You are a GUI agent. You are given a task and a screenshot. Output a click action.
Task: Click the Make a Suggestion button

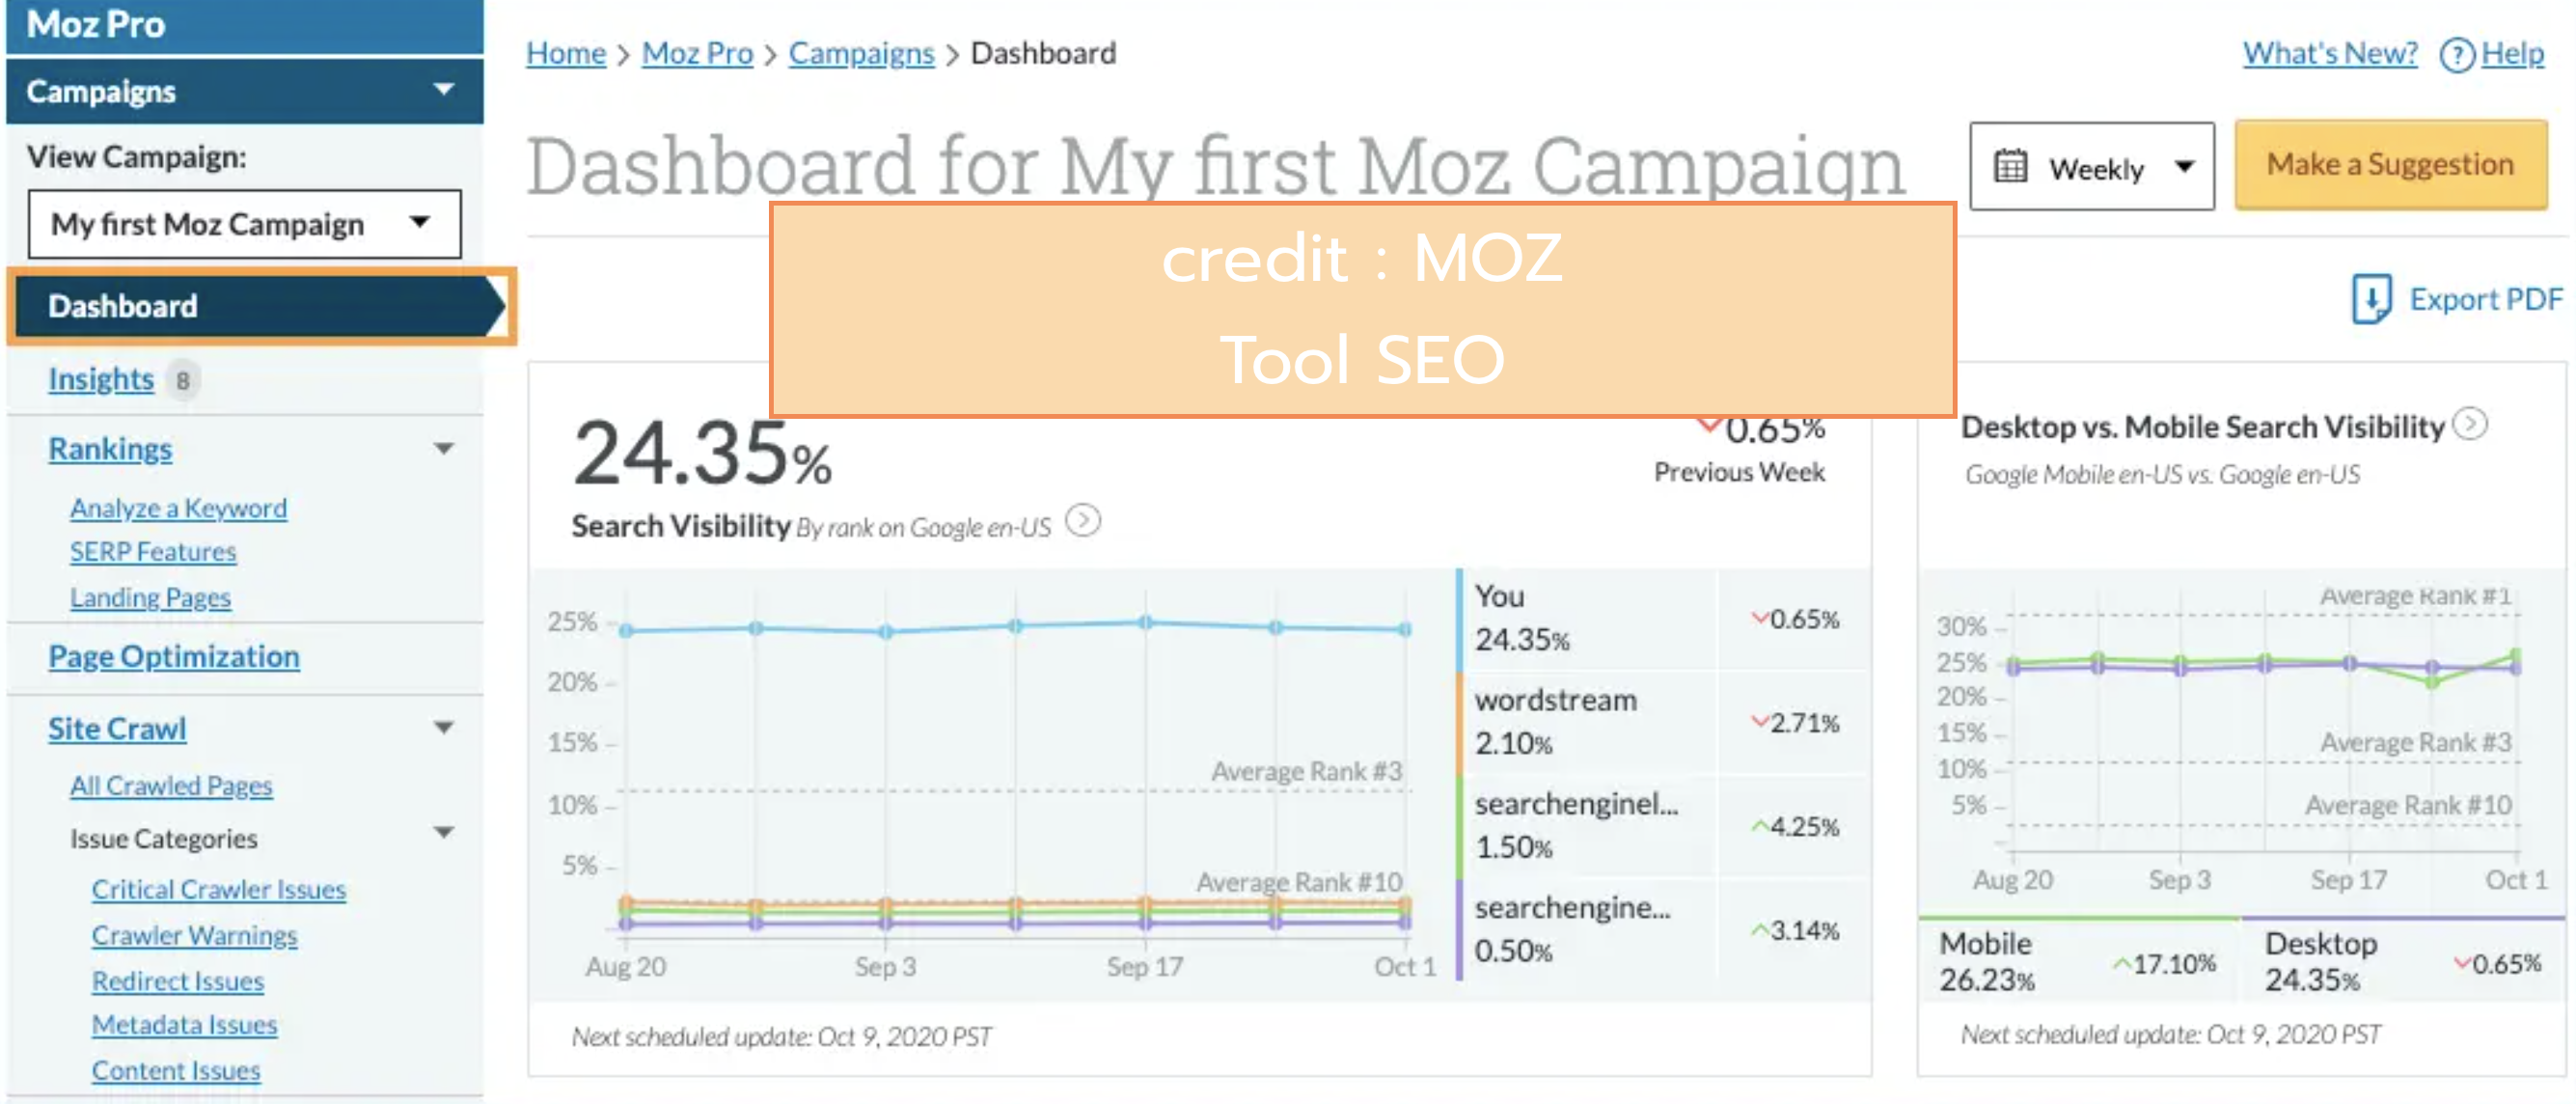tap(2389, 164)
